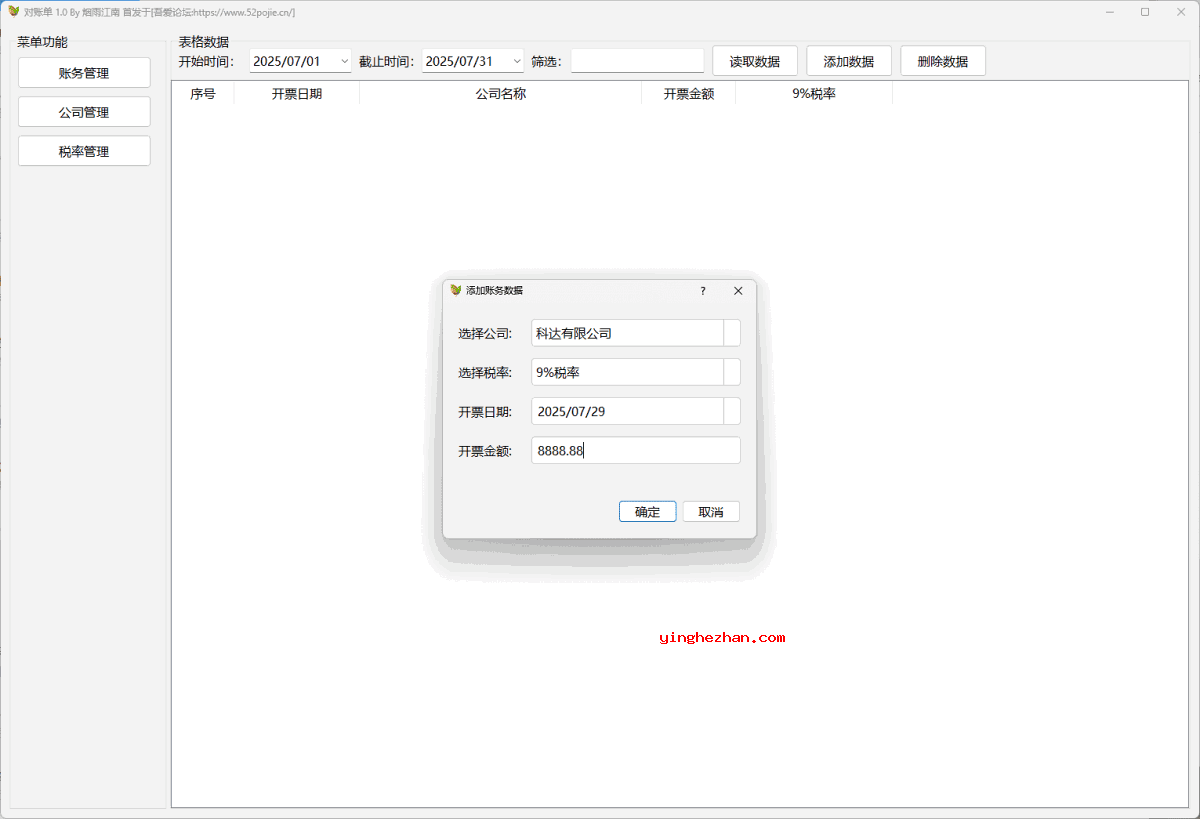The width and height of the screenshot is (1200, 819).
Task: Select the 9%税率 column header
Action: pyautogui.click(x=813, y=93)
